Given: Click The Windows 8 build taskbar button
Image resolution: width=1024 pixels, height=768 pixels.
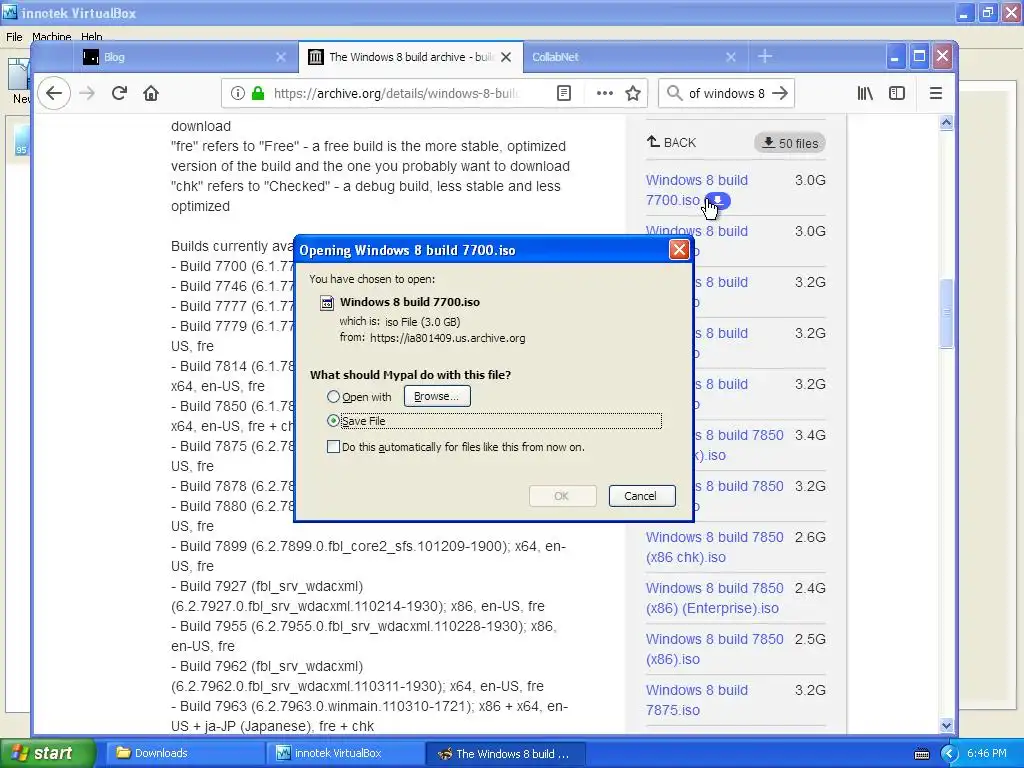Looking at the screenshot, I should click(x=505, y=753).
